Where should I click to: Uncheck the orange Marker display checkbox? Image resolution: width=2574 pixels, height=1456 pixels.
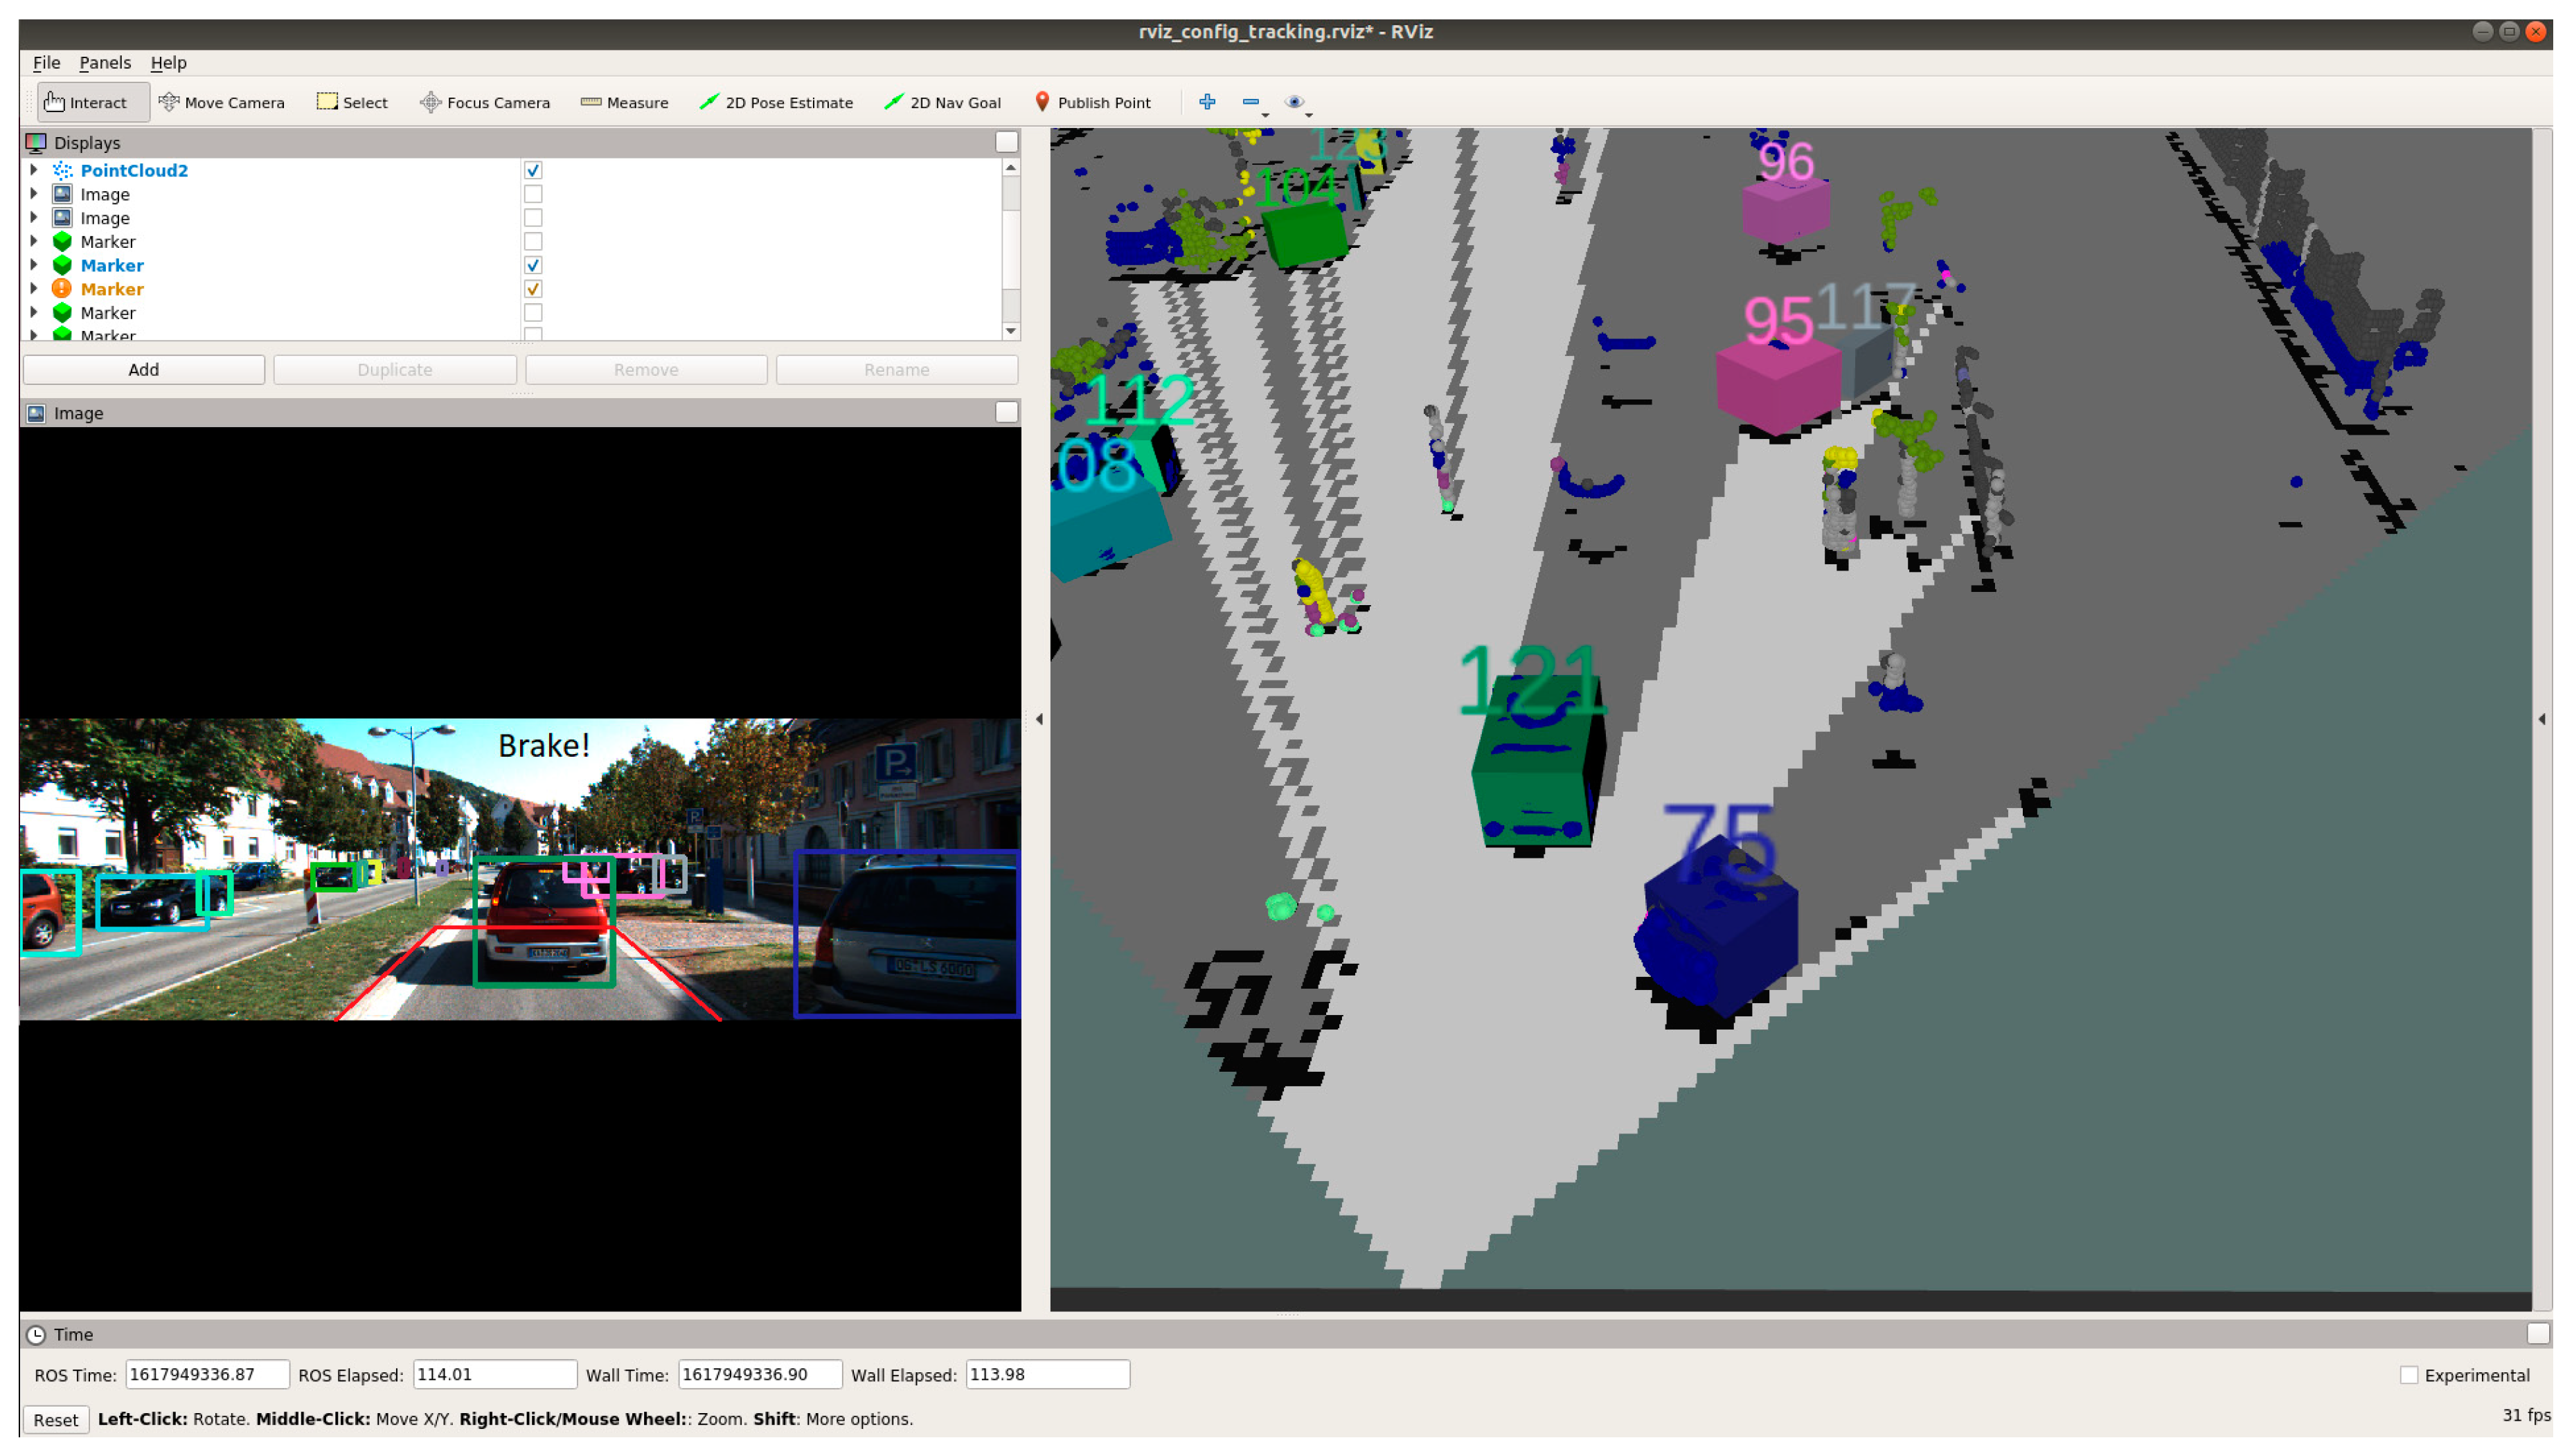pos(533,289)
